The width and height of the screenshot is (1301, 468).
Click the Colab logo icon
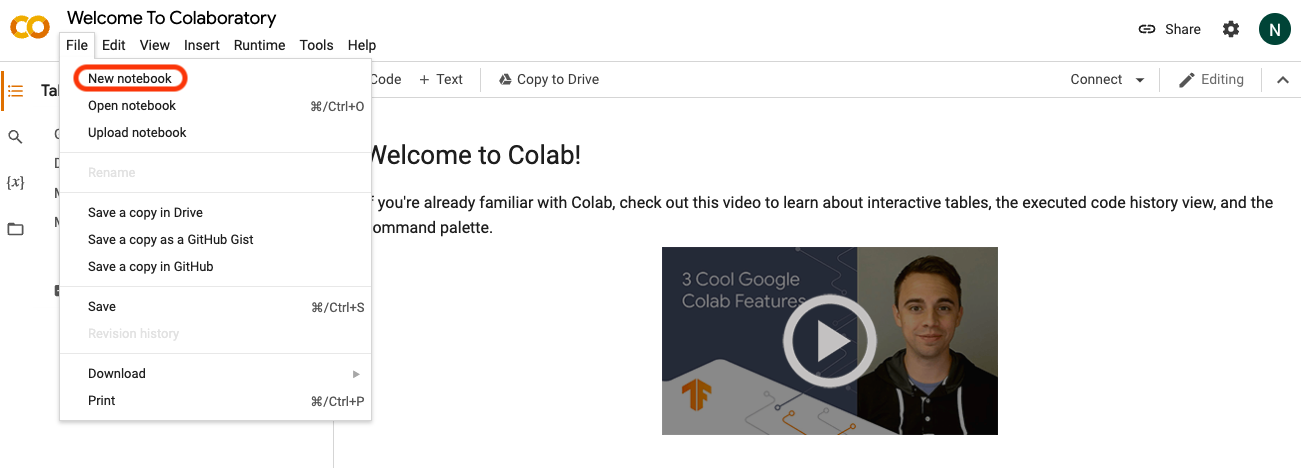pyautogui.click(x=29, y=27)
